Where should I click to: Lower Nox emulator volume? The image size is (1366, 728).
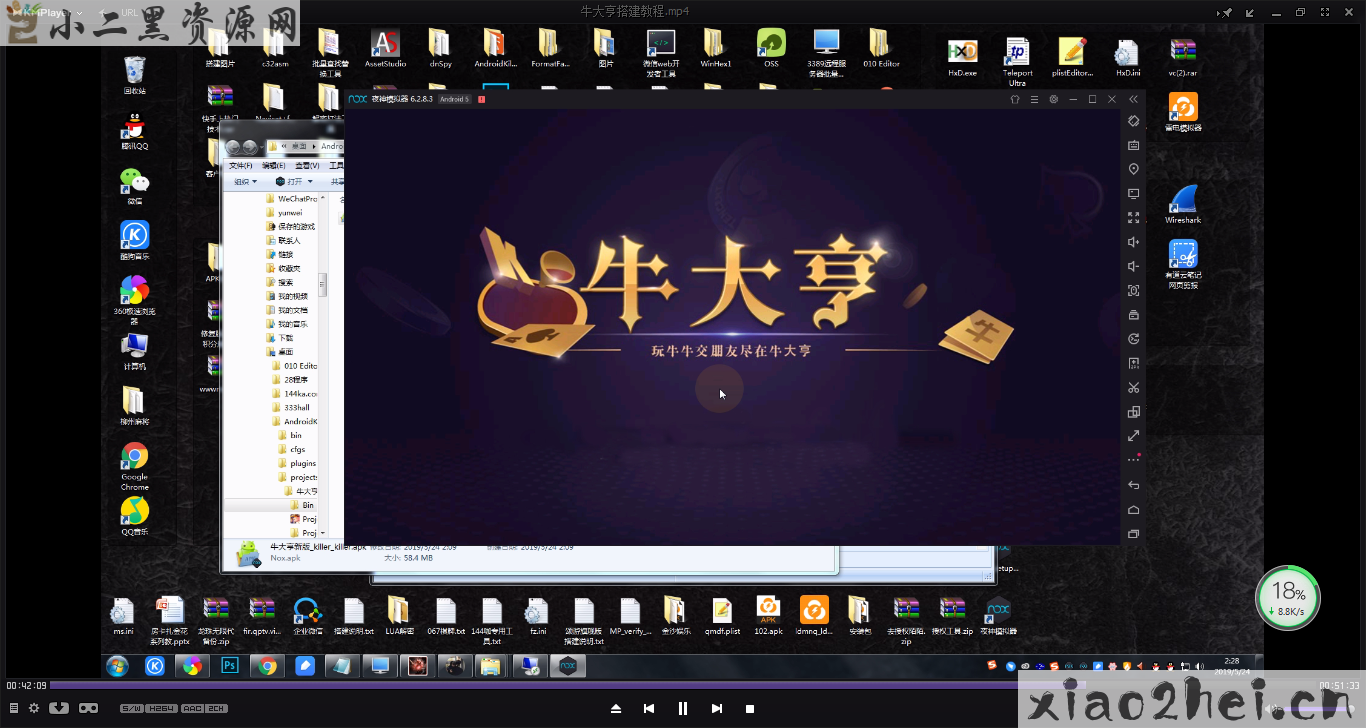[x=1133, y=266]
